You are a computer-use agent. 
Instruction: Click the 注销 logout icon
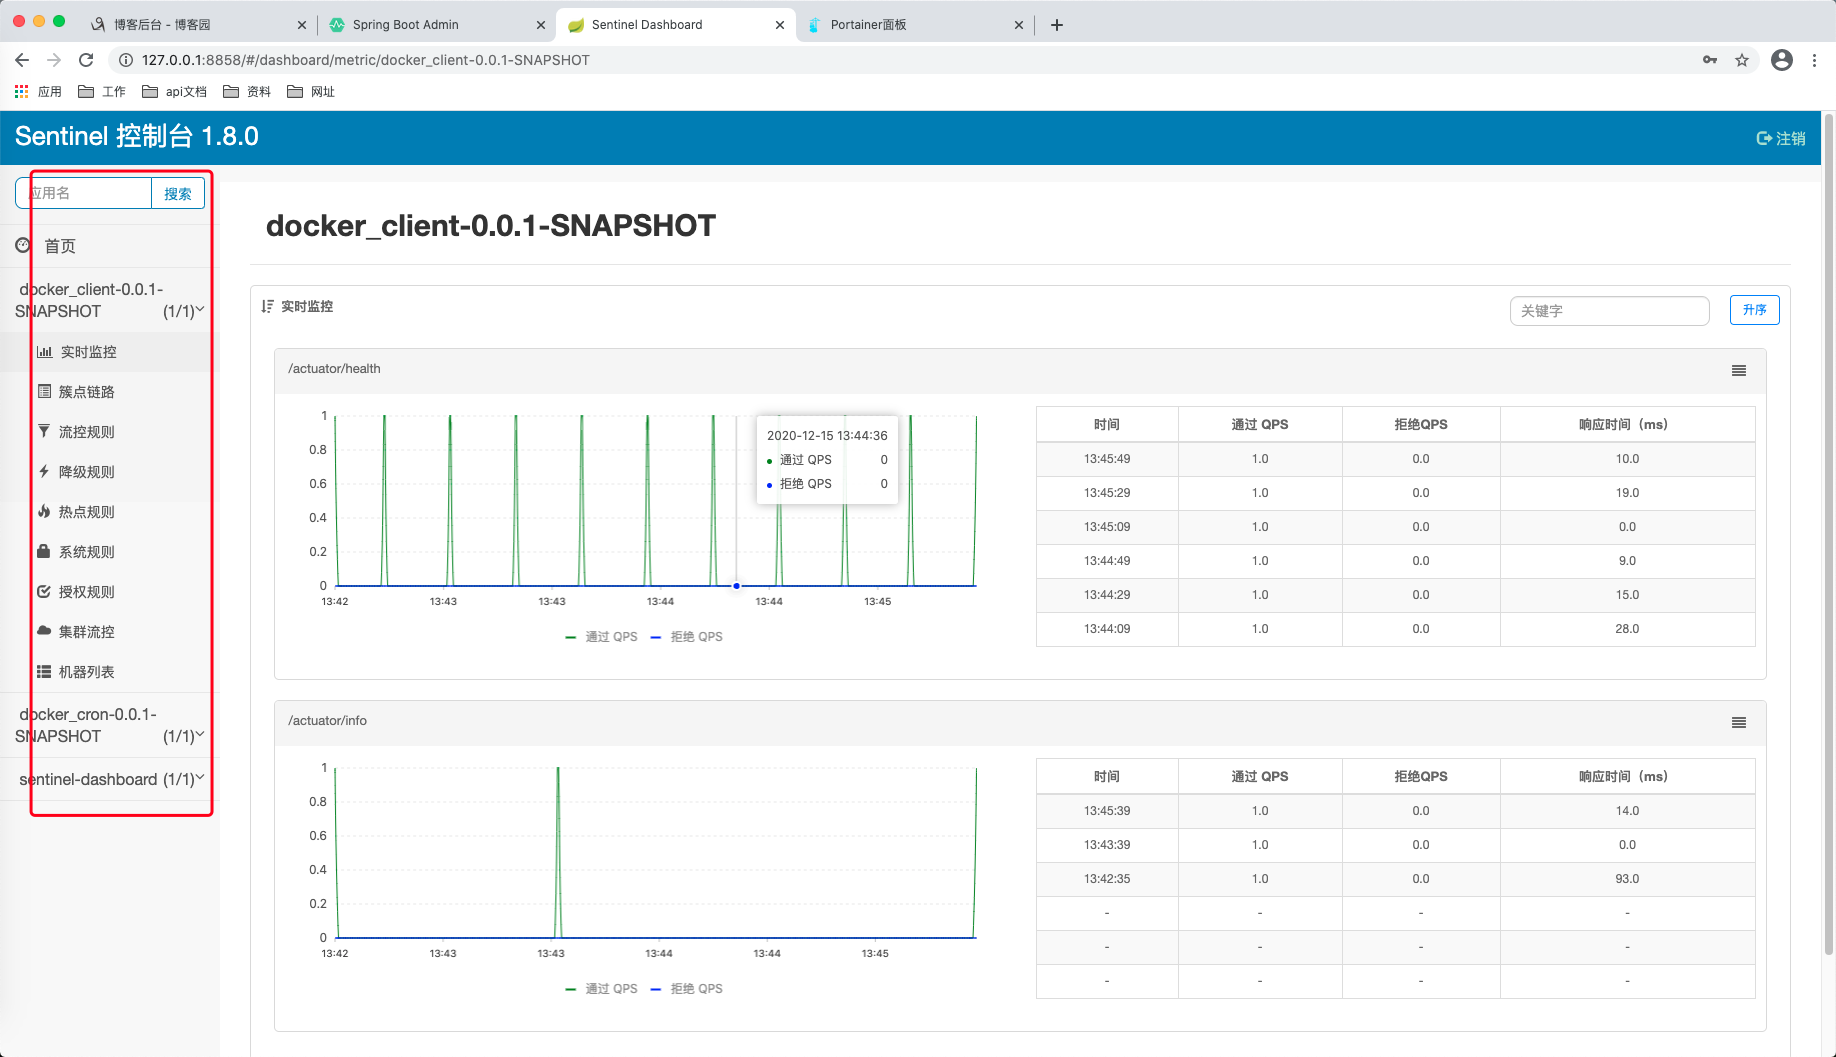[x=1764, y=138]
